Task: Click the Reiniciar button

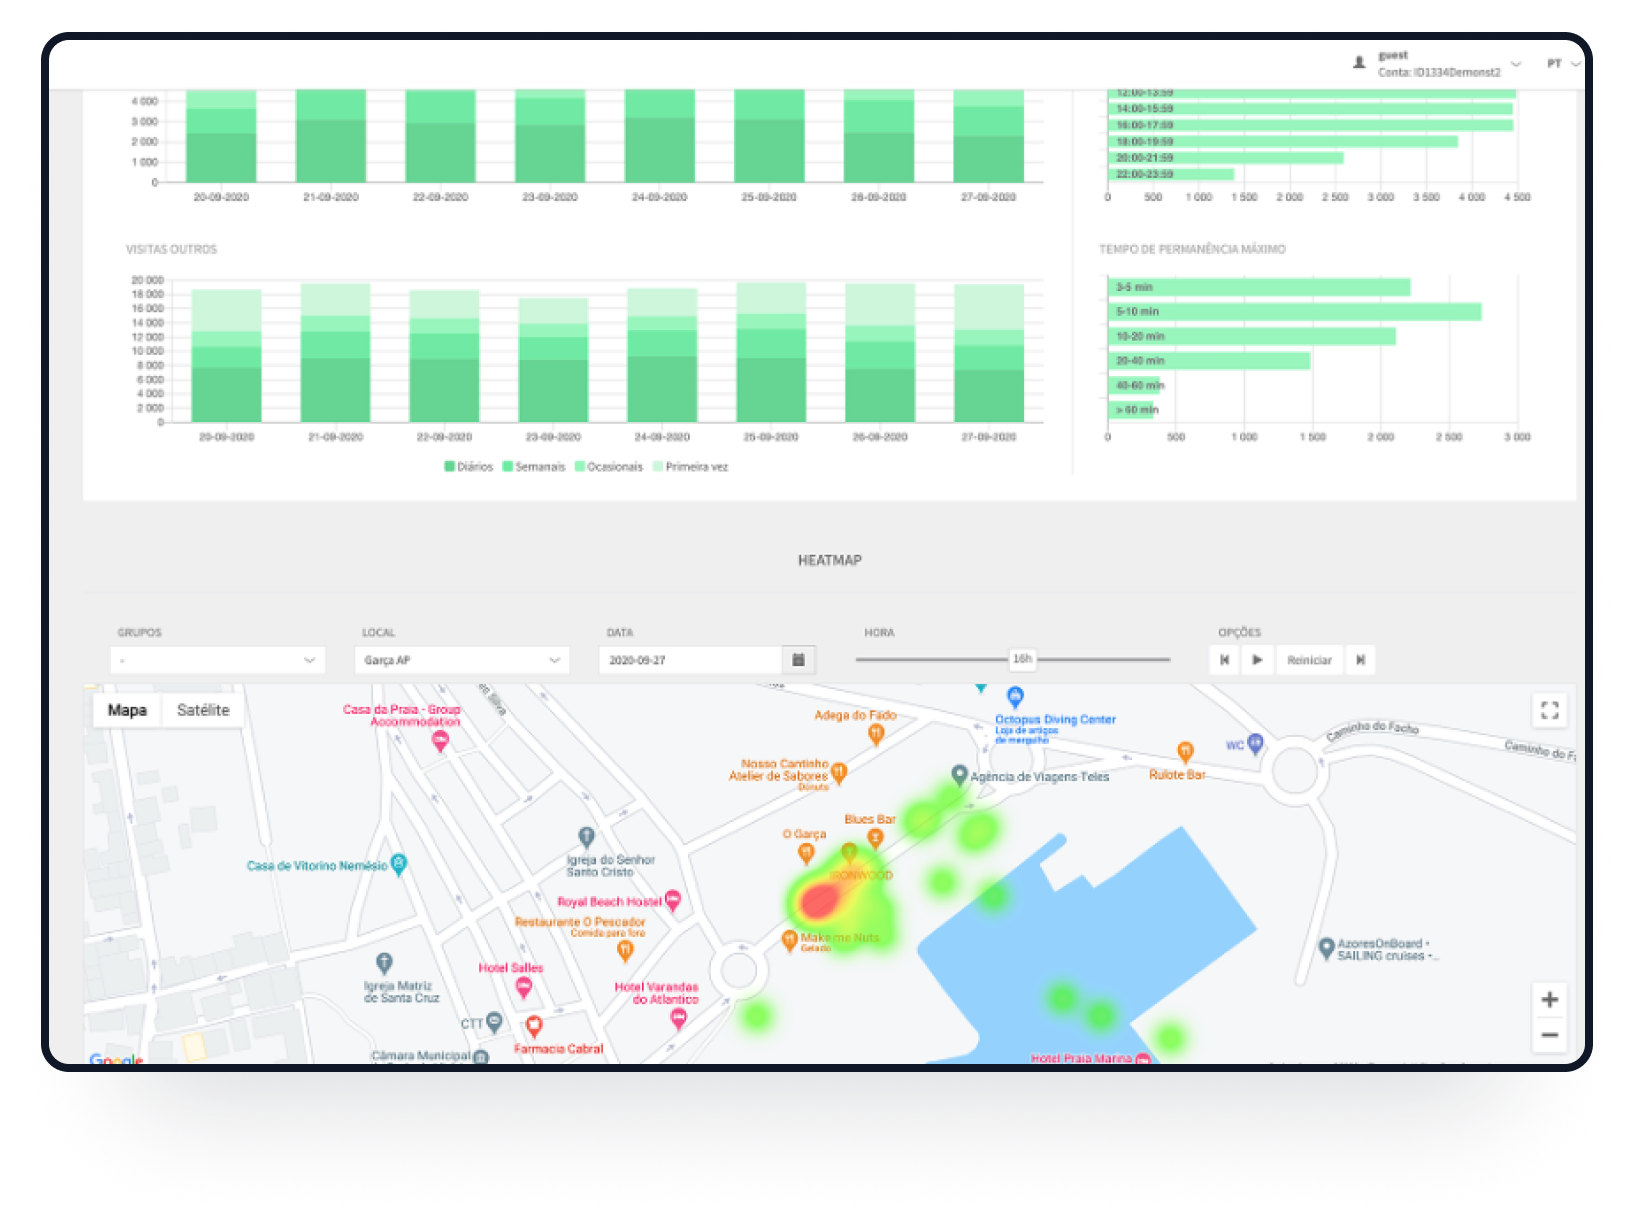Action: [1308, 660]
